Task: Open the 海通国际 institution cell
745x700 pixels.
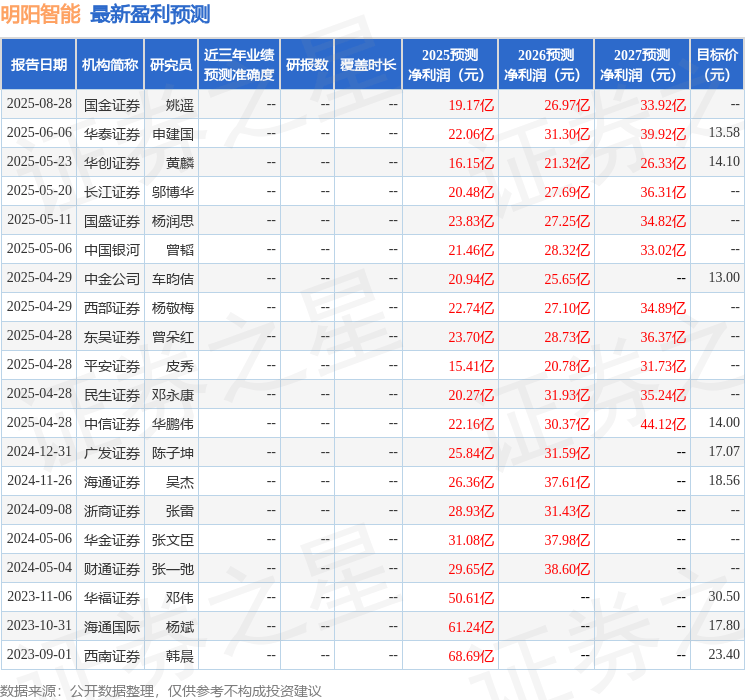Action: click(x=111, y=626)
